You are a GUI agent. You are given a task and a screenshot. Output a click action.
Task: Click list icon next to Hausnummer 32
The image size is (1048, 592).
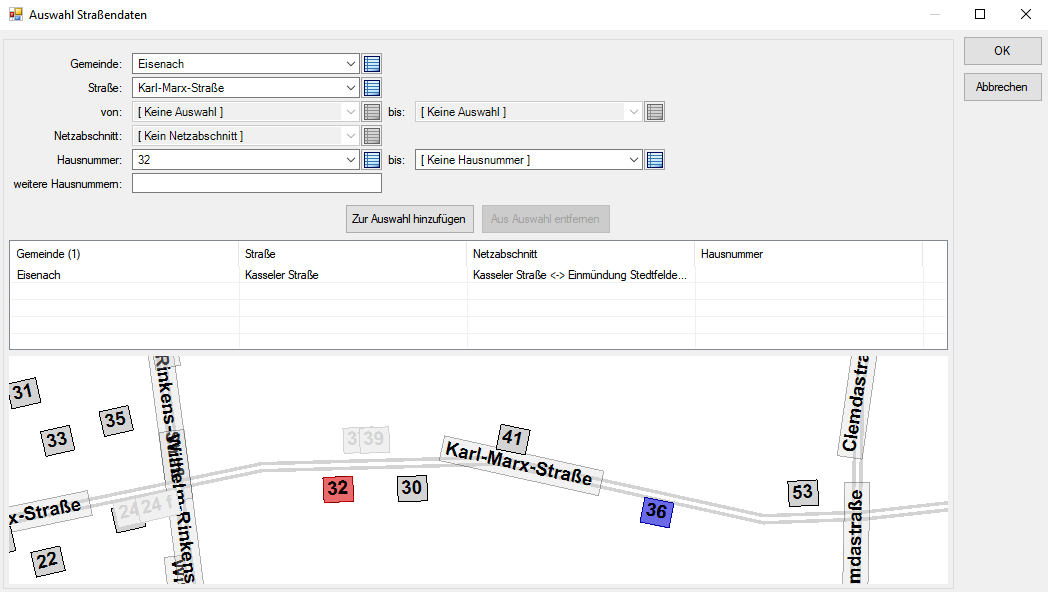[x=372, y=160]
